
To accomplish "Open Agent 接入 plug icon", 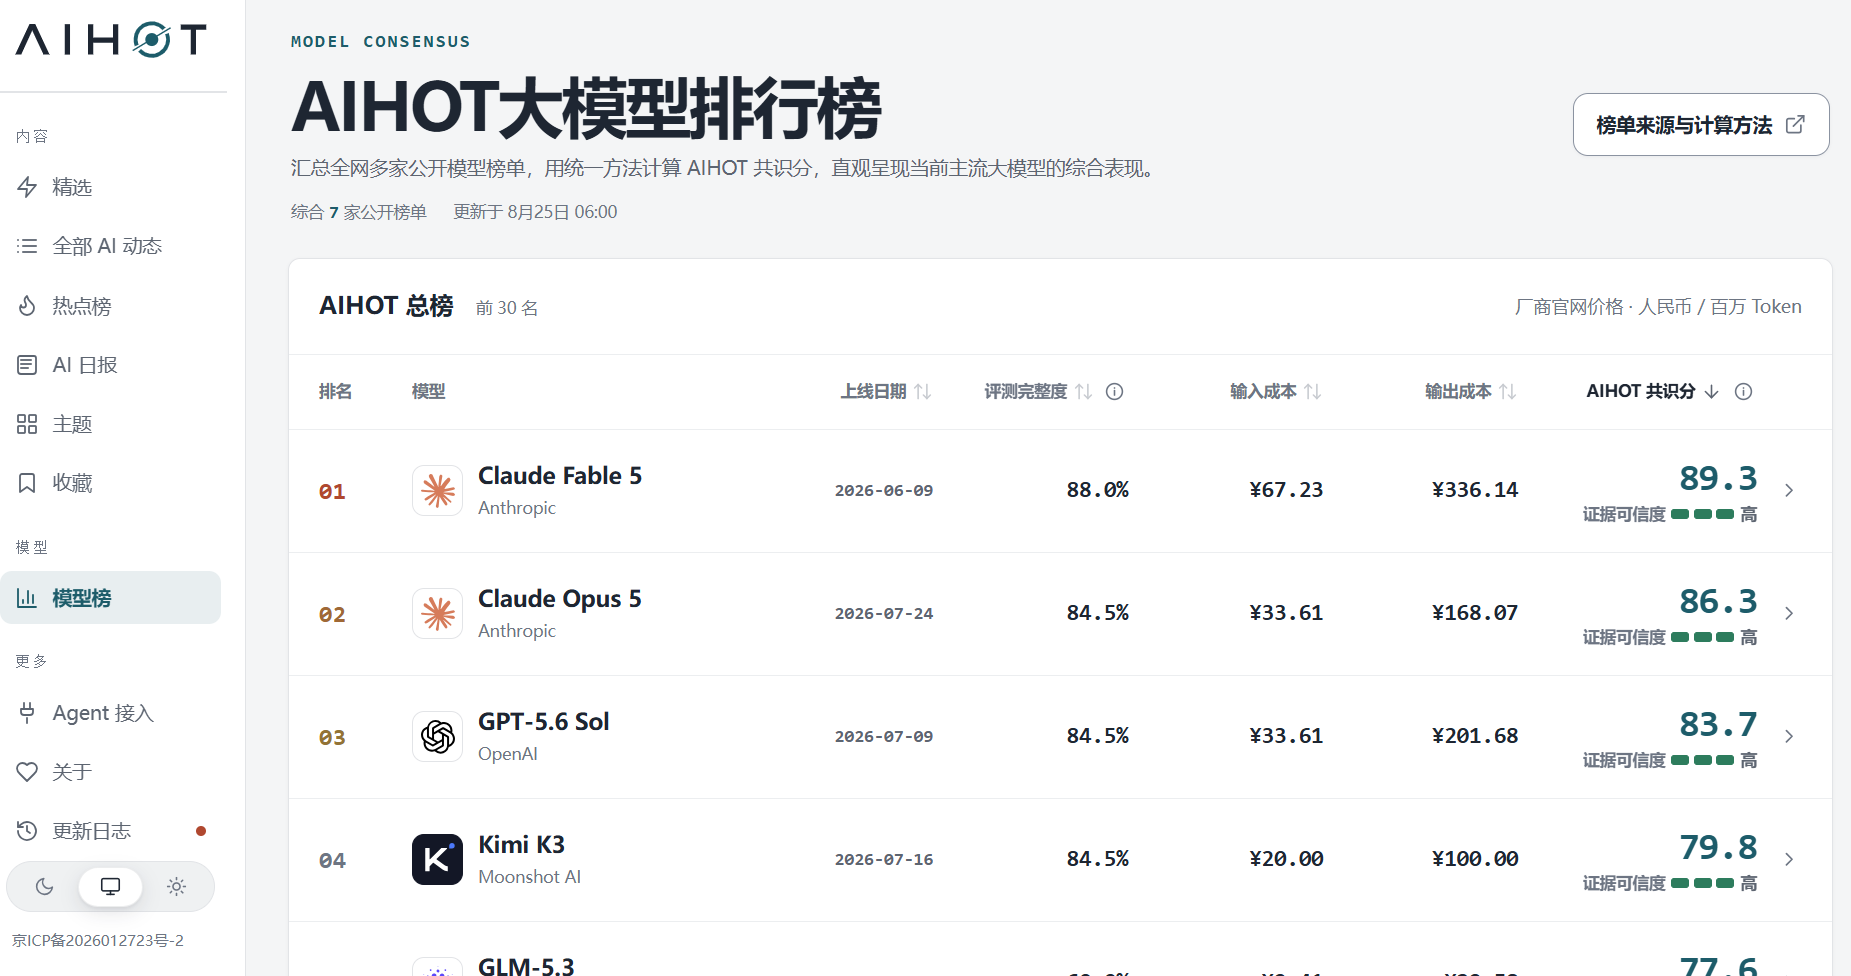I will pyautogui.click(x=27, y=713).
